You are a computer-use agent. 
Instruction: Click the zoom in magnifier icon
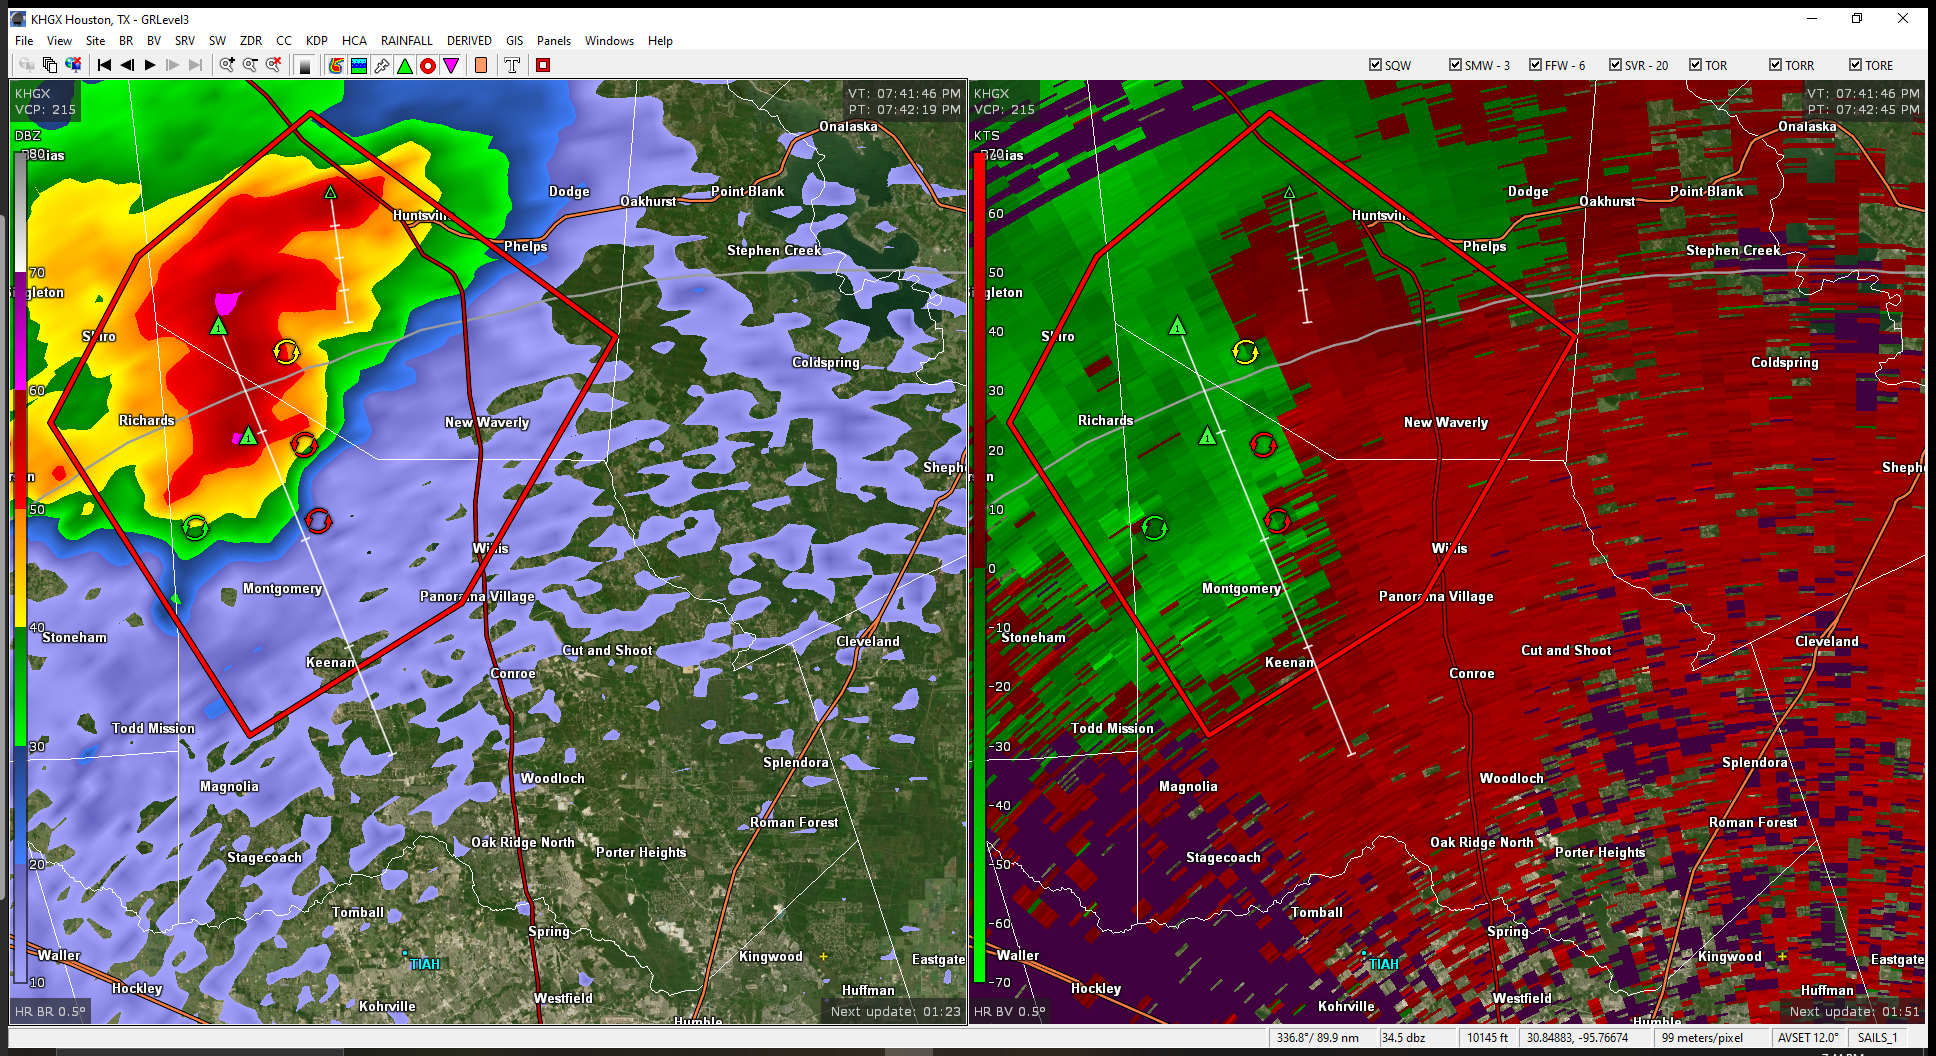point(227,65)
